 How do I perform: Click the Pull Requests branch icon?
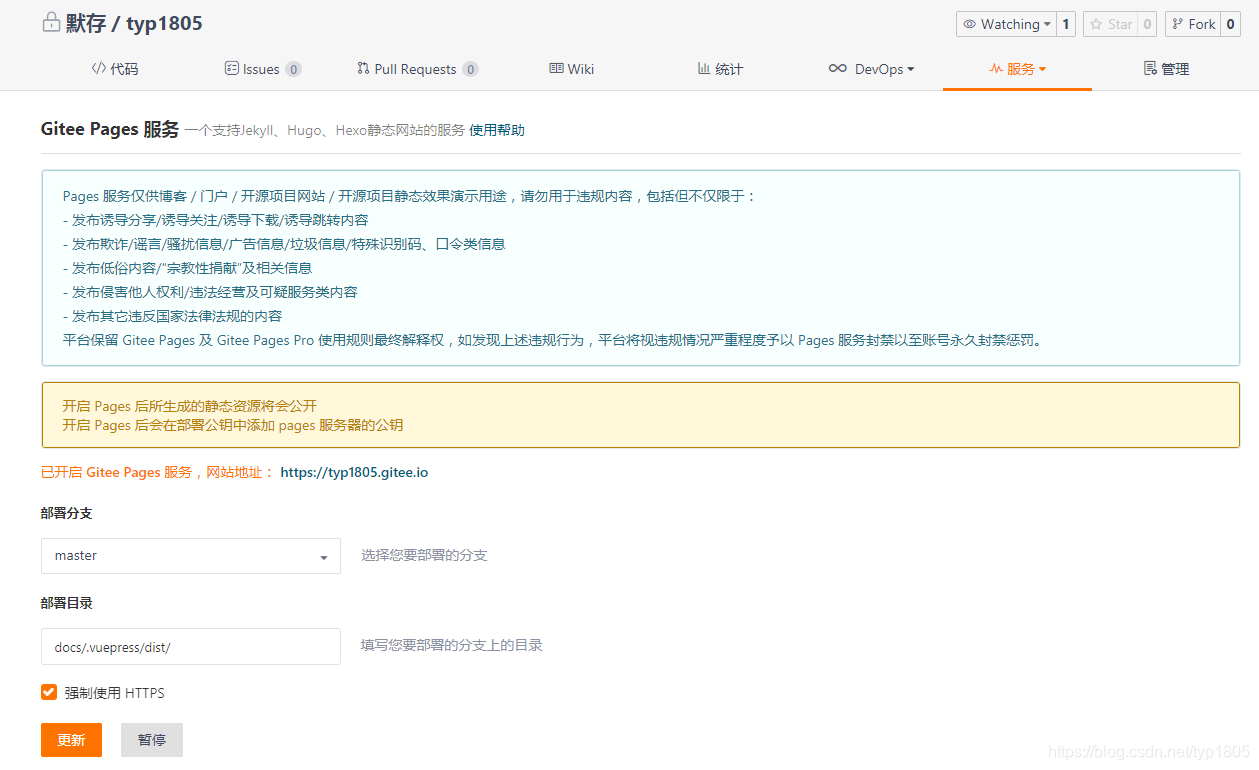coord(363,69)
